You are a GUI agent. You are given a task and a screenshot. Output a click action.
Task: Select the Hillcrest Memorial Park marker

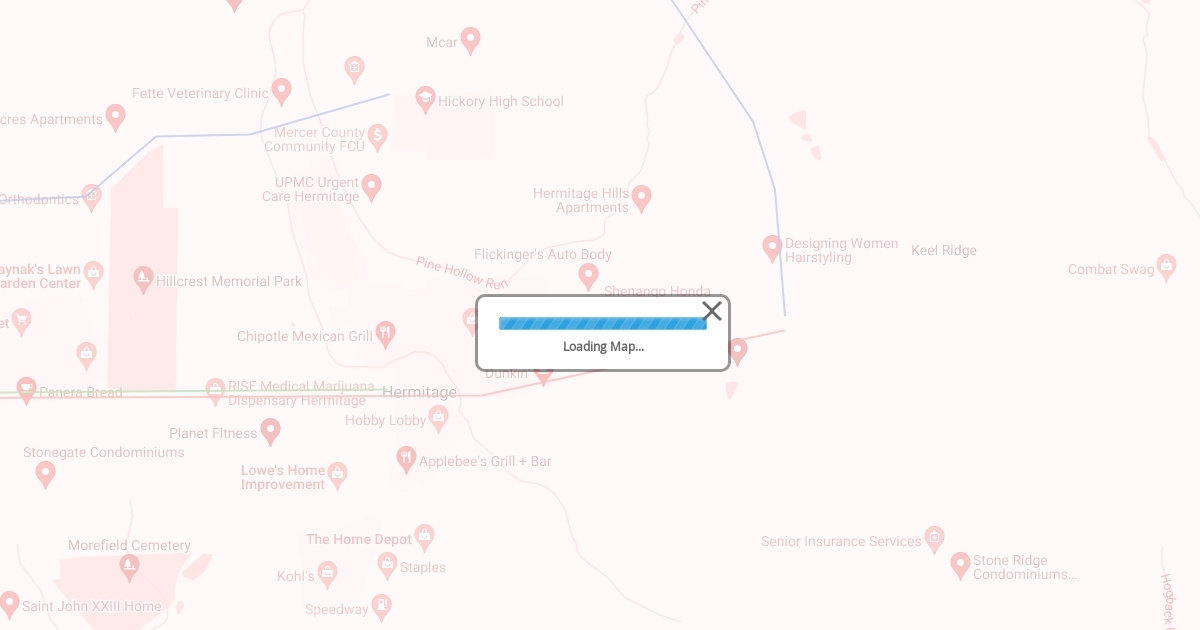pyautogui.click(x=143, y=280)
